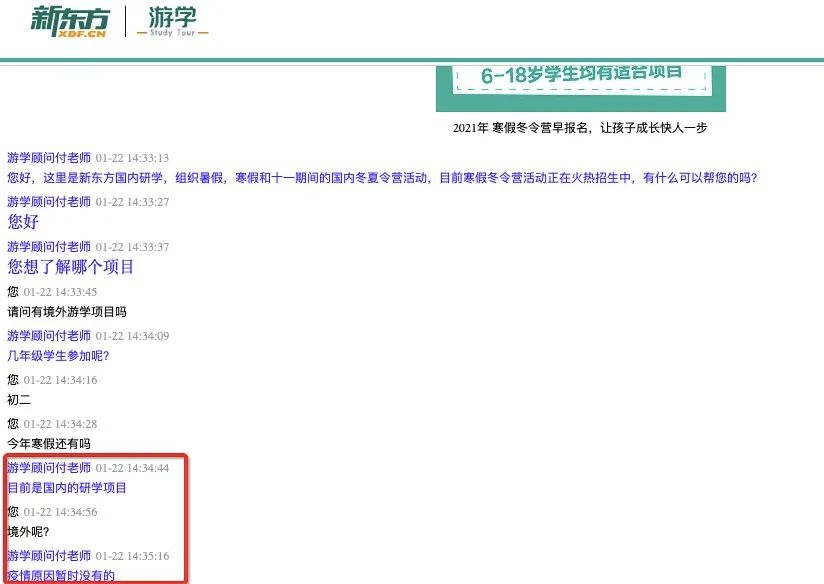Screen dimensions: 824x584
Task: Click the 您想了解哪个项目 message
Action: tap(70, 266)
